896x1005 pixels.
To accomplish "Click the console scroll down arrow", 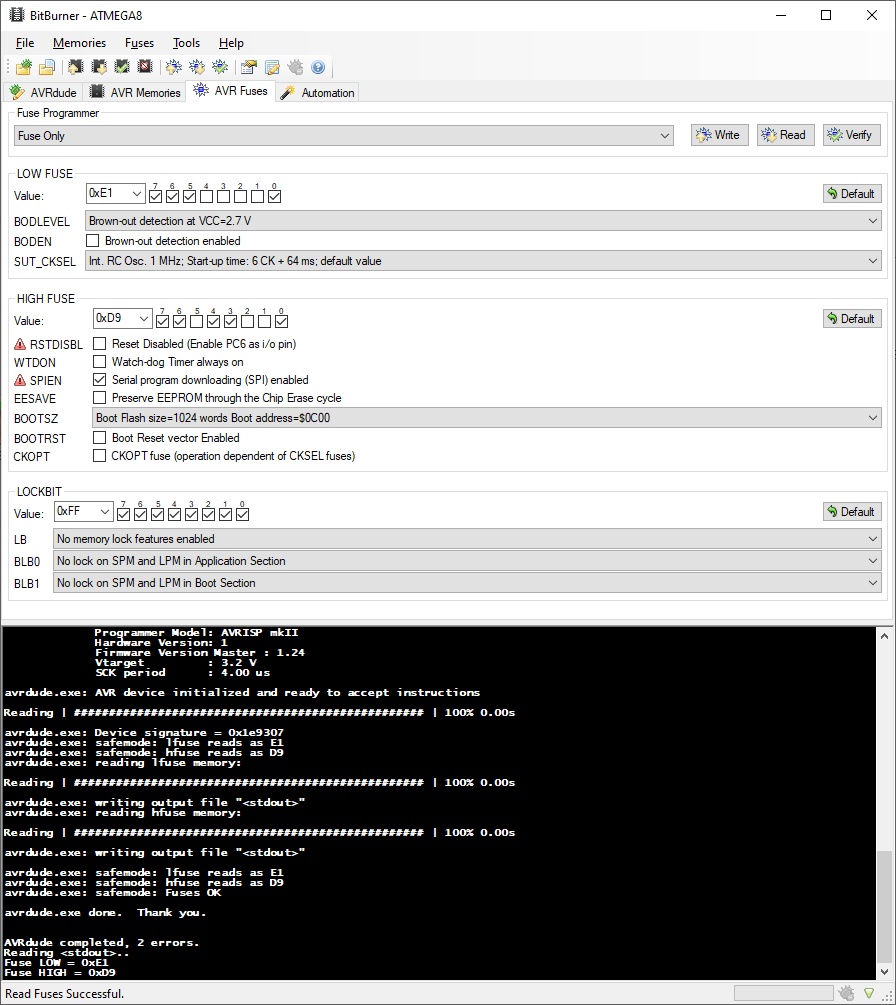I will (x=884, y=971).
